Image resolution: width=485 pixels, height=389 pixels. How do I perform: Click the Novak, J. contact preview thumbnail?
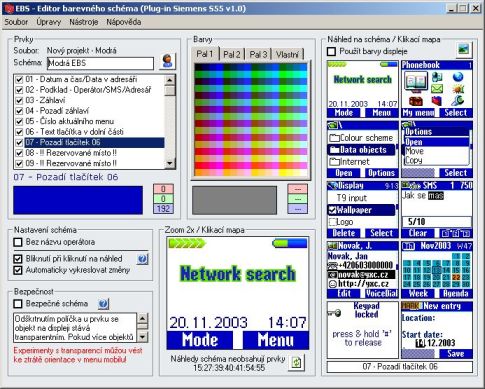click(363, 270)
